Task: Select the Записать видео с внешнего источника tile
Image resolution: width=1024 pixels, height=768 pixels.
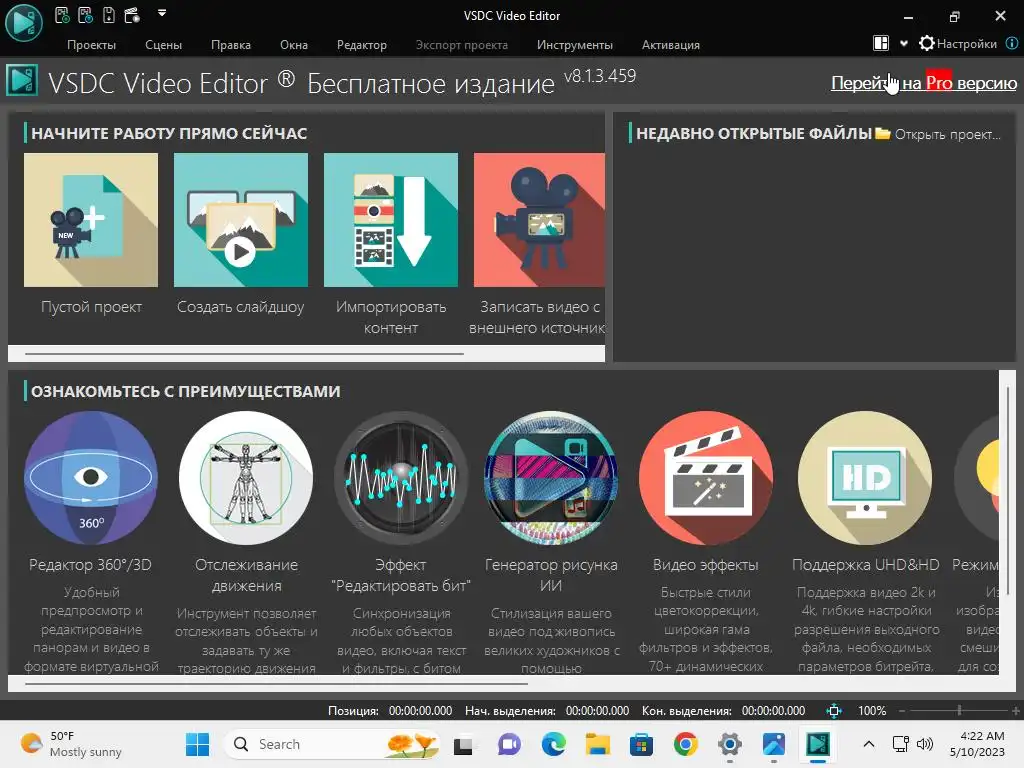Action: [x=539, y=220]
